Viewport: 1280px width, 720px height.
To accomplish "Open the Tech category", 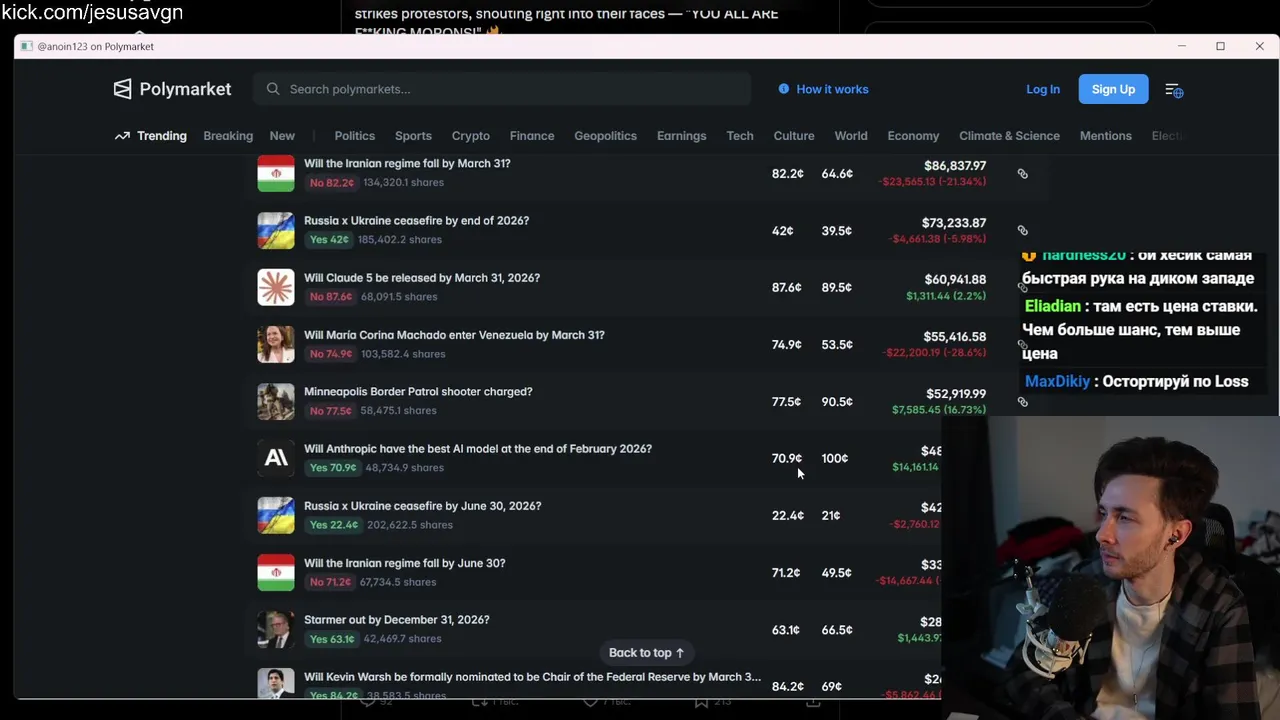I will pos(740,136).
